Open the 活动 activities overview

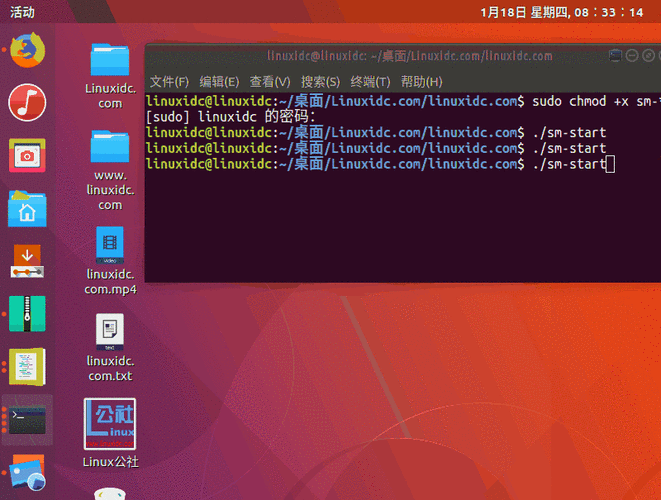point(22,12)
